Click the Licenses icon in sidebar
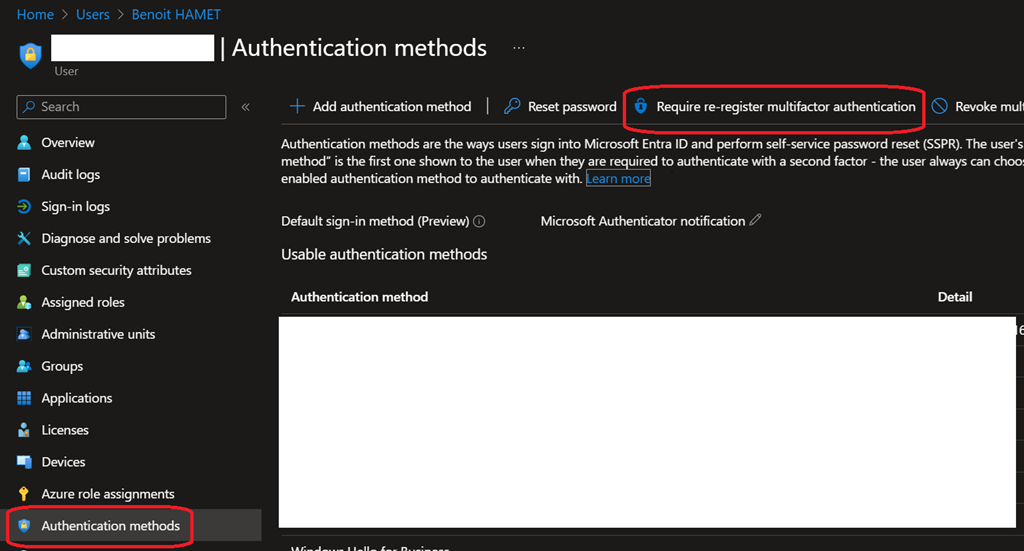This screenshot has width=1024, height=551. coord(25,430)
